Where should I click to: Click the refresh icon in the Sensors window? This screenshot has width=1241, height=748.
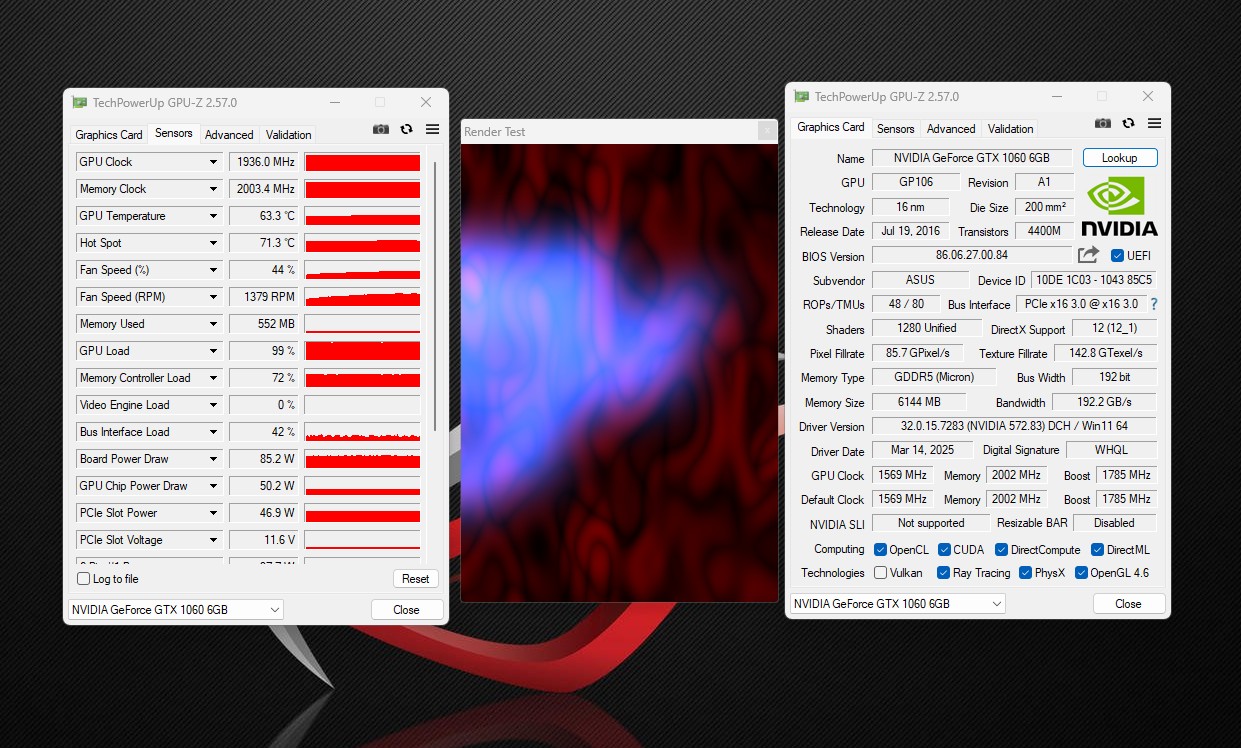(x=407, y=129)
